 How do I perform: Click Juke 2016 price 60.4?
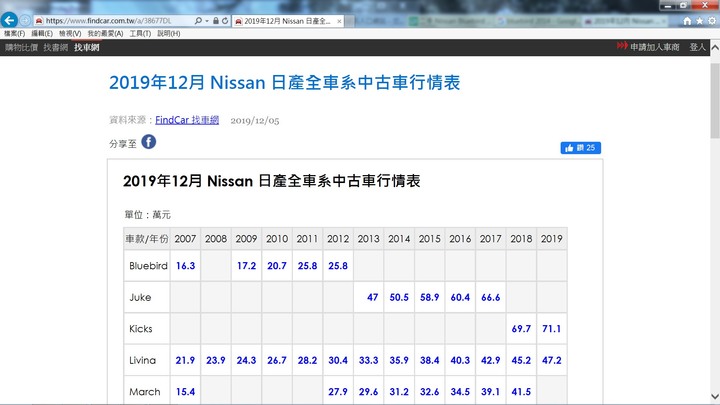tap(460, 298)
